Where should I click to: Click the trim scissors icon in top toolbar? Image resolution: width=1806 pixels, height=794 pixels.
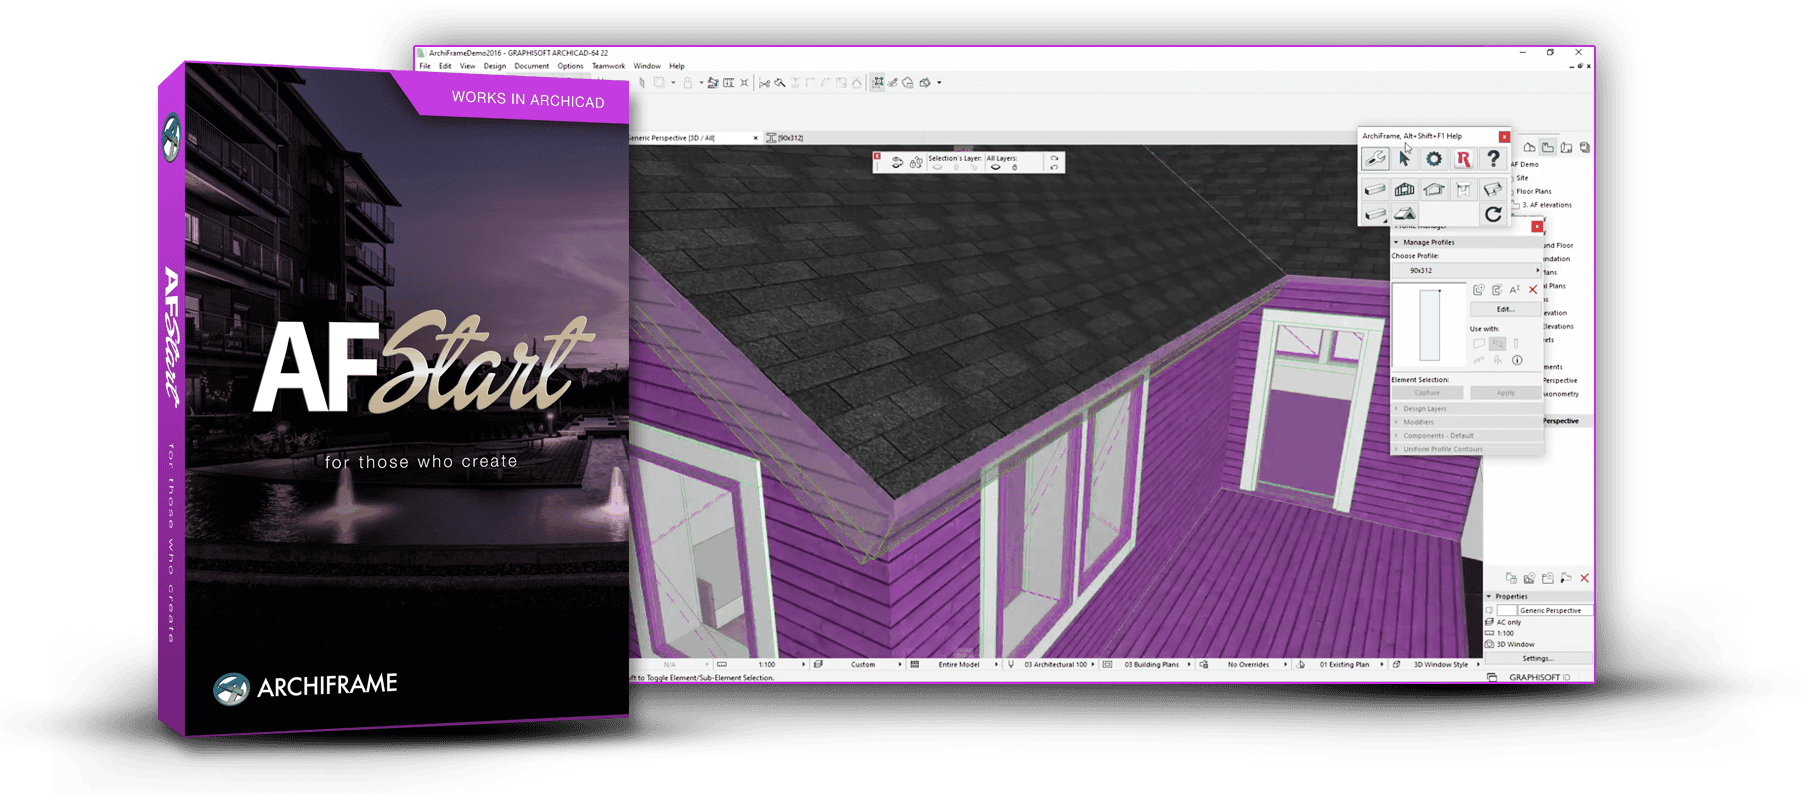765,83
